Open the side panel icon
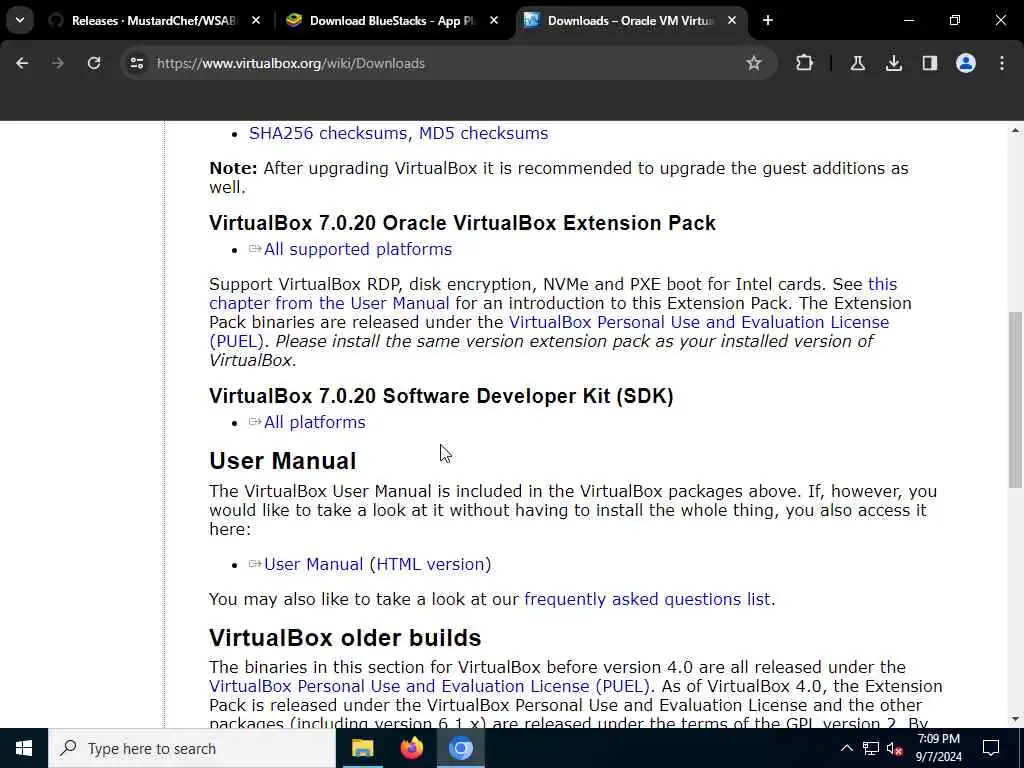 pyautogui.click(x=929, y=63)
